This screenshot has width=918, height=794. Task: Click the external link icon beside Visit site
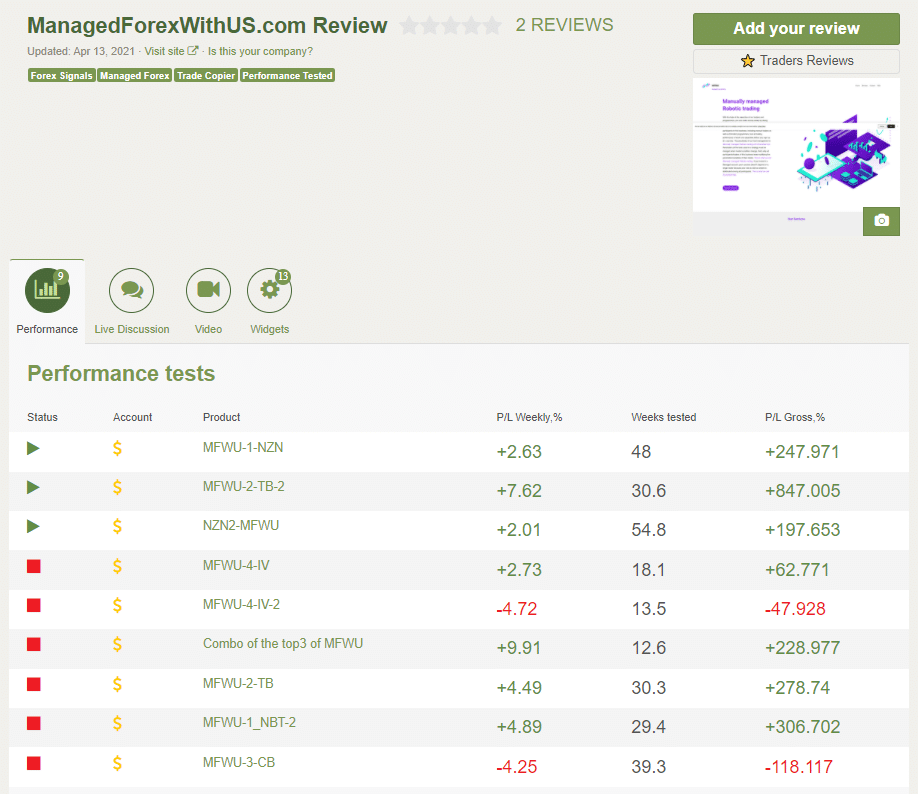pyautogui.click(x=193, y=51)
